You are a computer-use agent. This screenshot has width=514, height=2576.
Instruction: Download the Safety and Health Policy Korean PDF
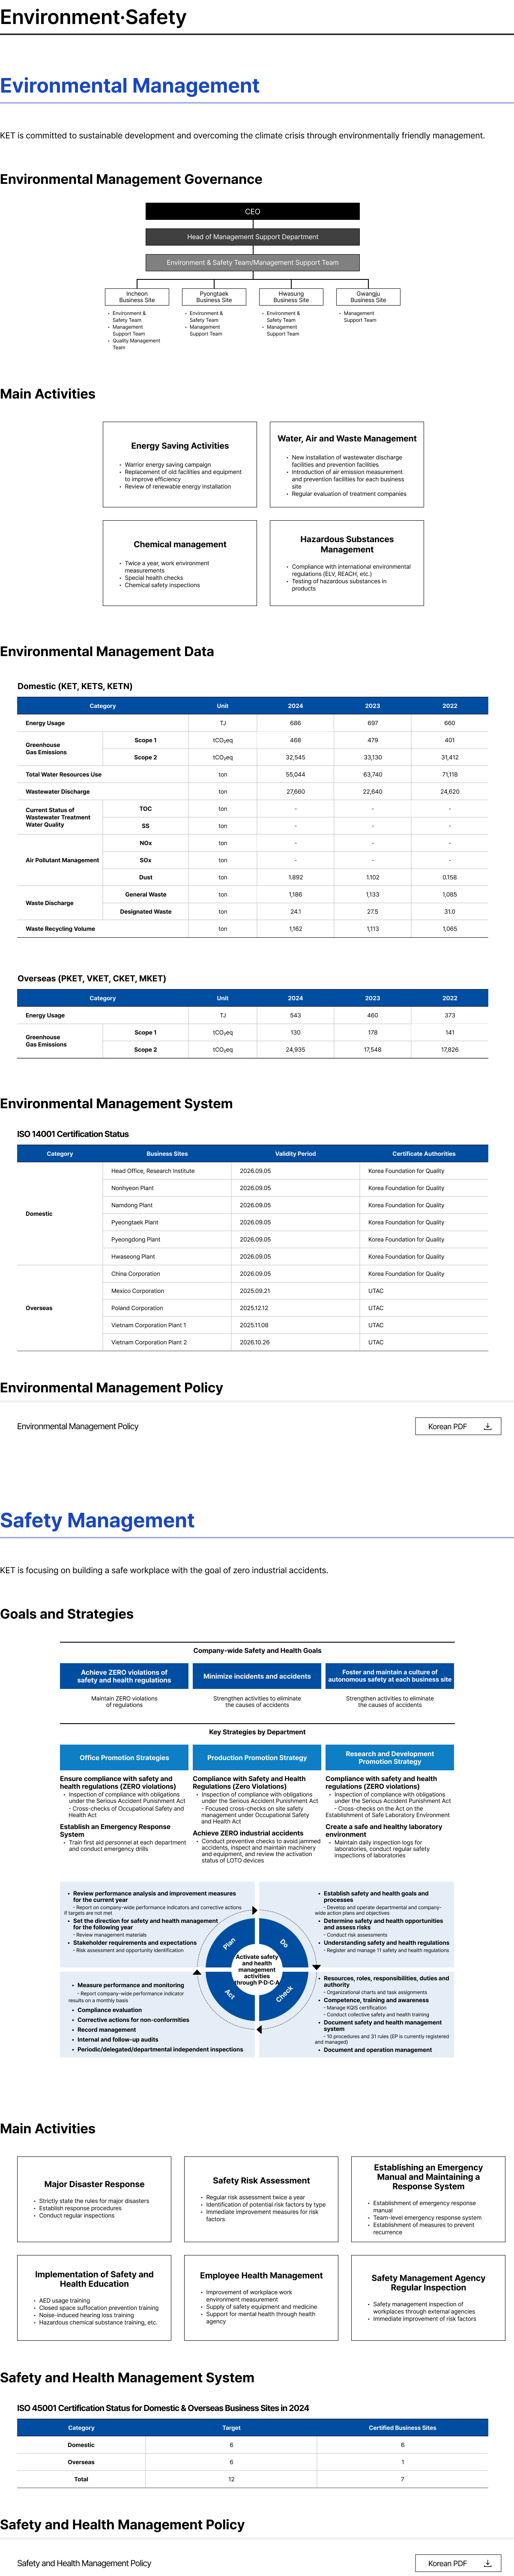458,2563
